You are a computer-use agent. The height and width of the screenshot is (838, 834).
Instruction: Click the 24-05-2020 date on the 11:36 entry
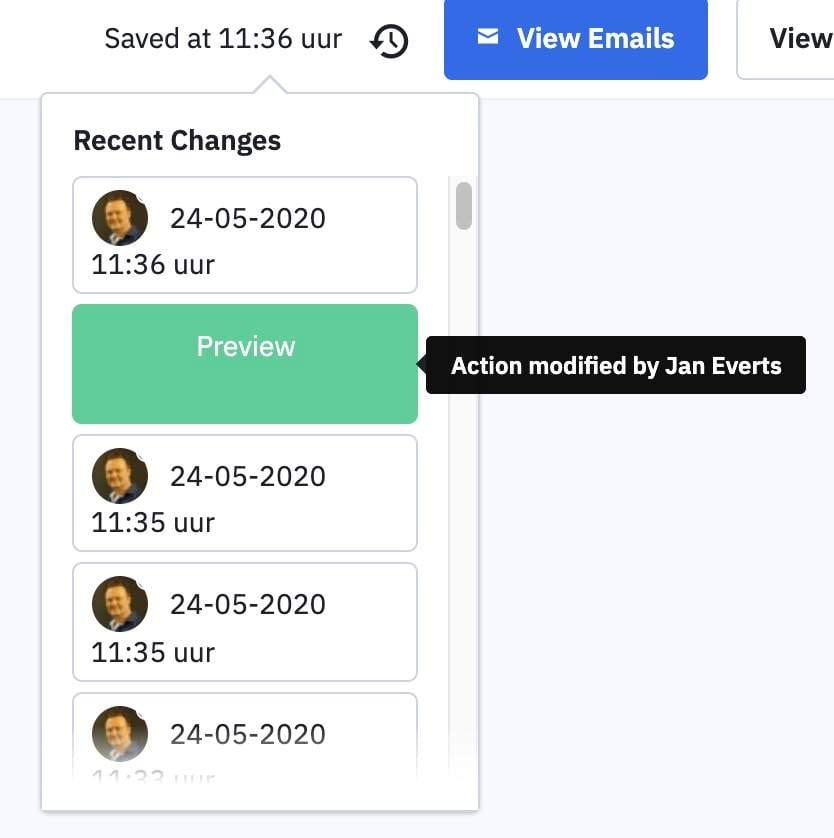pos(247,218)
